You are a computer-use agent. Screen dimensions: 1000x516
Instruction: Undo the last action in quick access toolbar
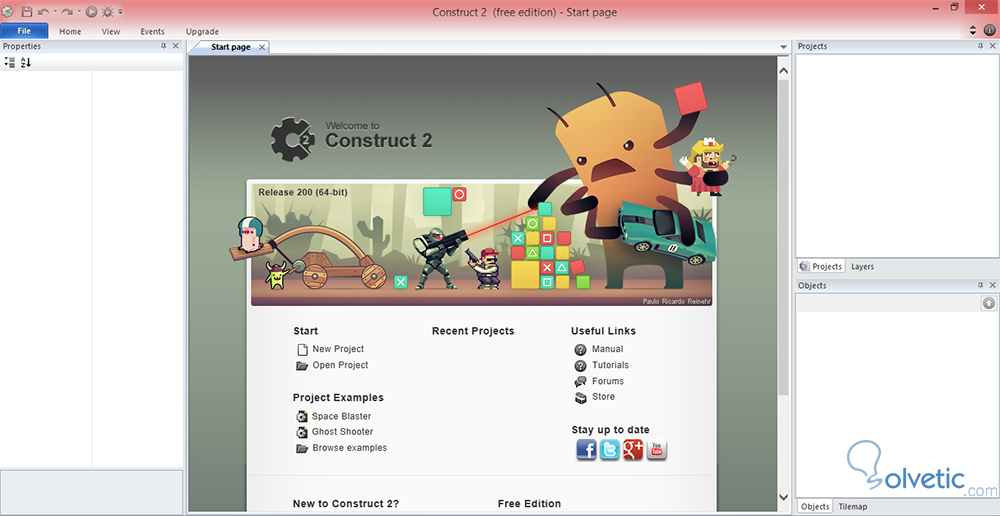(x=43, y=11)
